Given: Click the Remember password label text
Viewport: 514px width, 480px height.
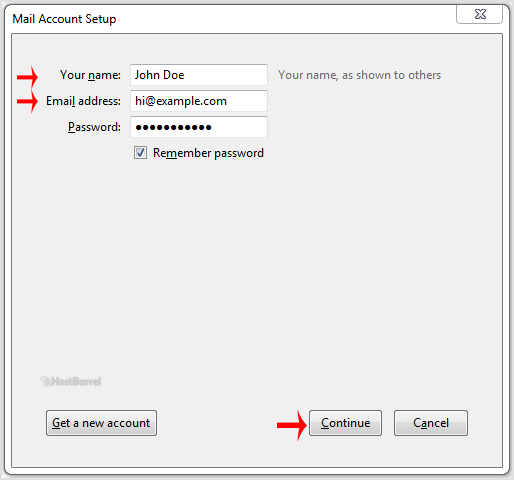Looking at the screenshot, I should point(208,153).
